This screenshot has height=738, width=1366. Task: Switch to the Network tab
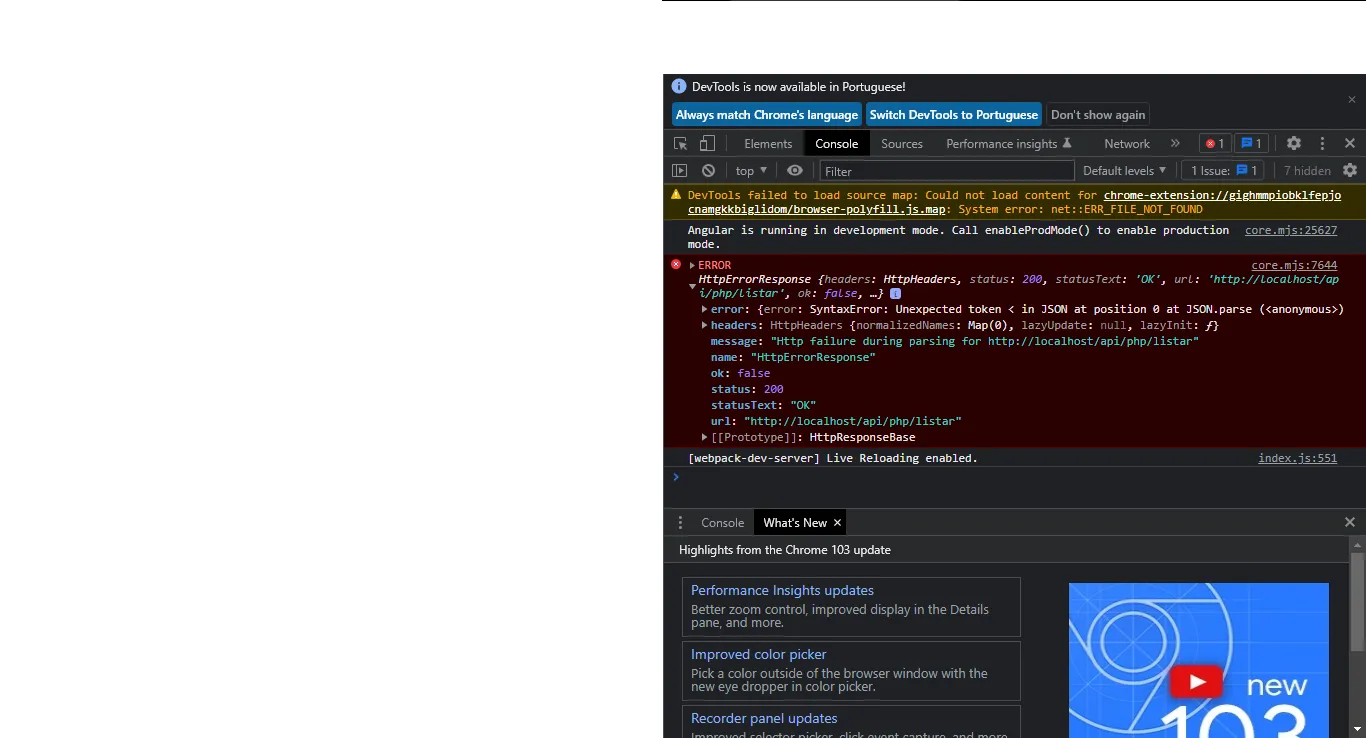click(1127, 144)
